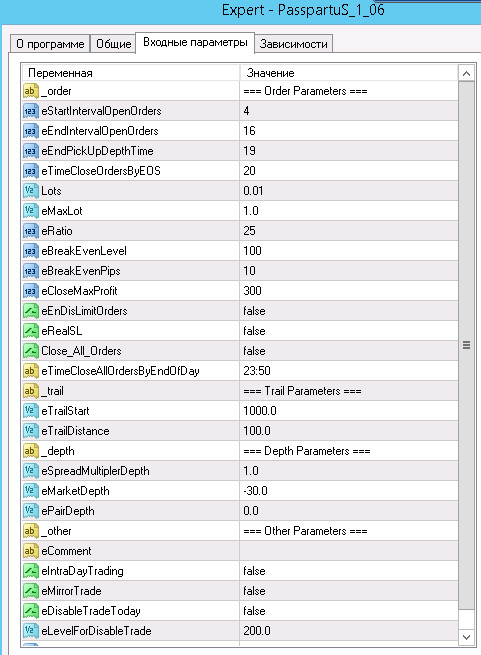This screenshot has height=655, width=481.
Task: Click the double-type icon beside ePairDepth
Action: point(31,511)
